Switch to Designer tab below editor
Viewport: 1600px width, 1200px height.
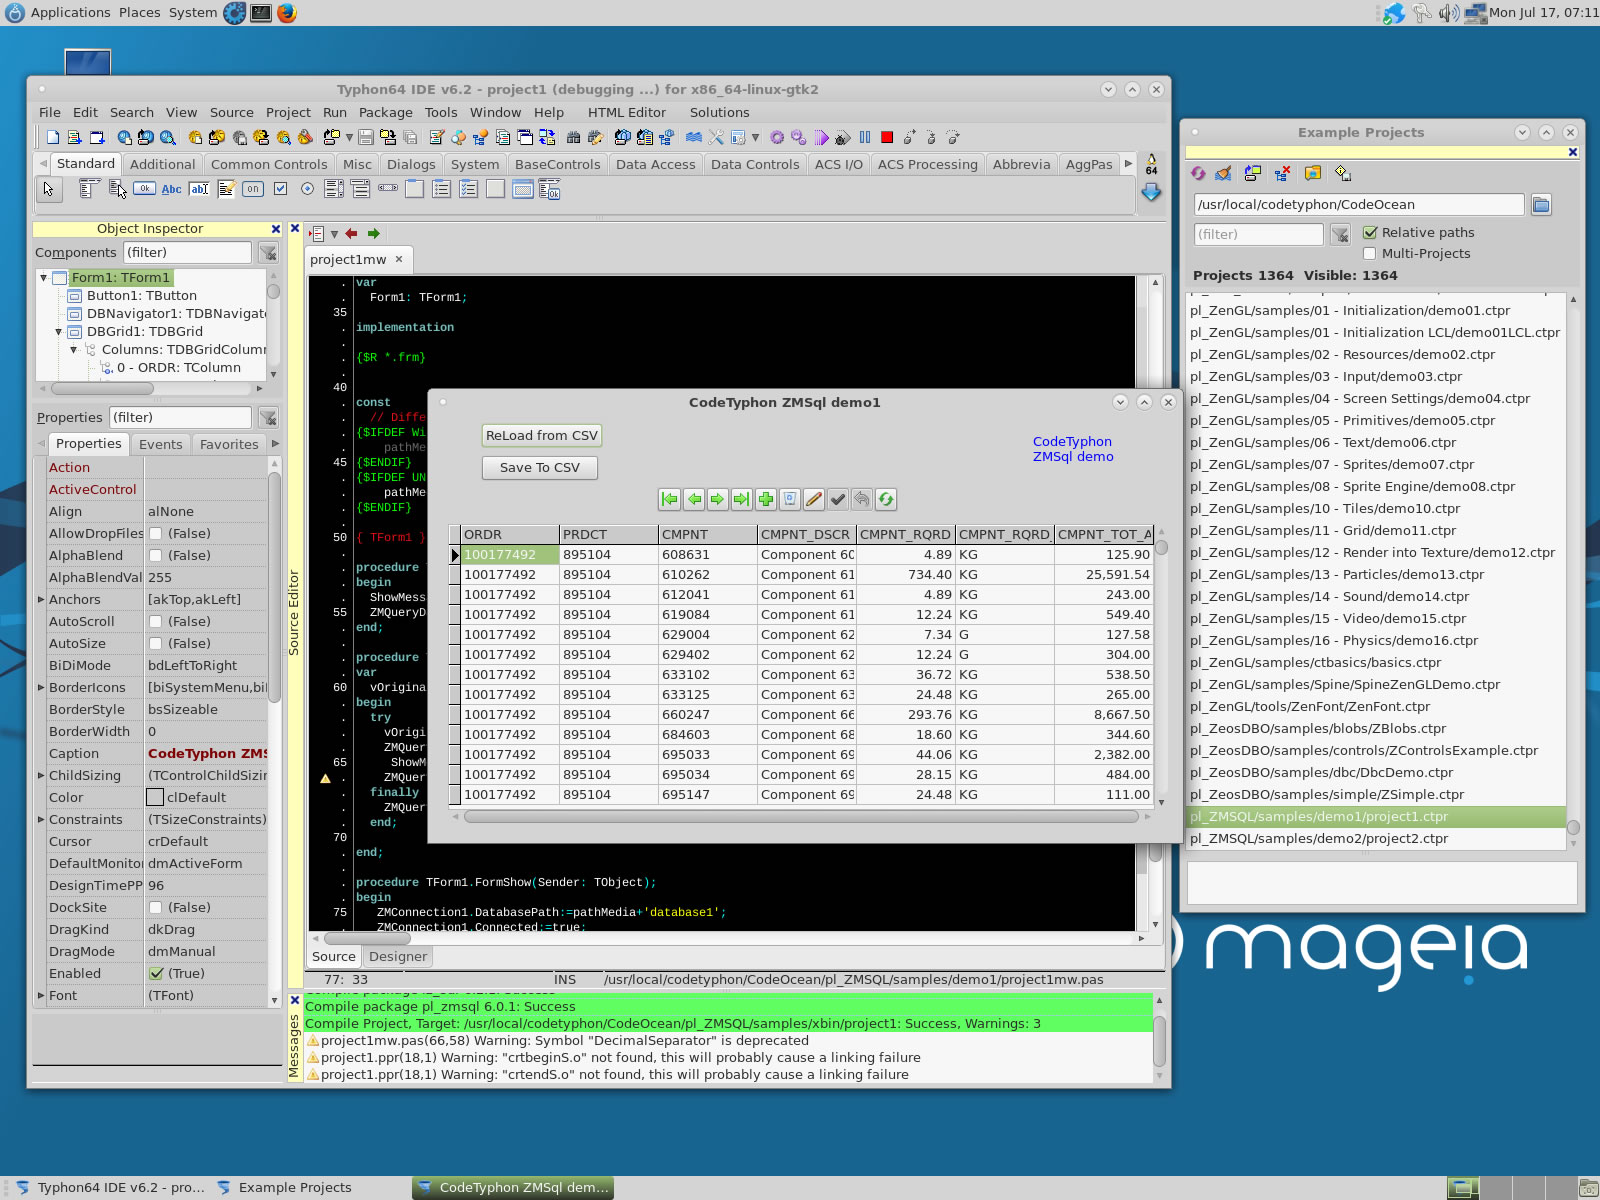(398, 956)
